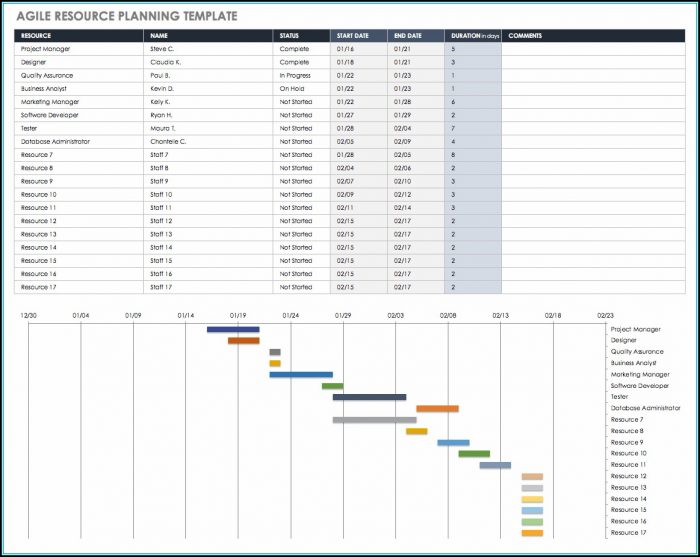Click the Resource 9 Gantt bar
The height and width of the screenshot is (557, 700).
pyautogui.click(x=453, y=443)
